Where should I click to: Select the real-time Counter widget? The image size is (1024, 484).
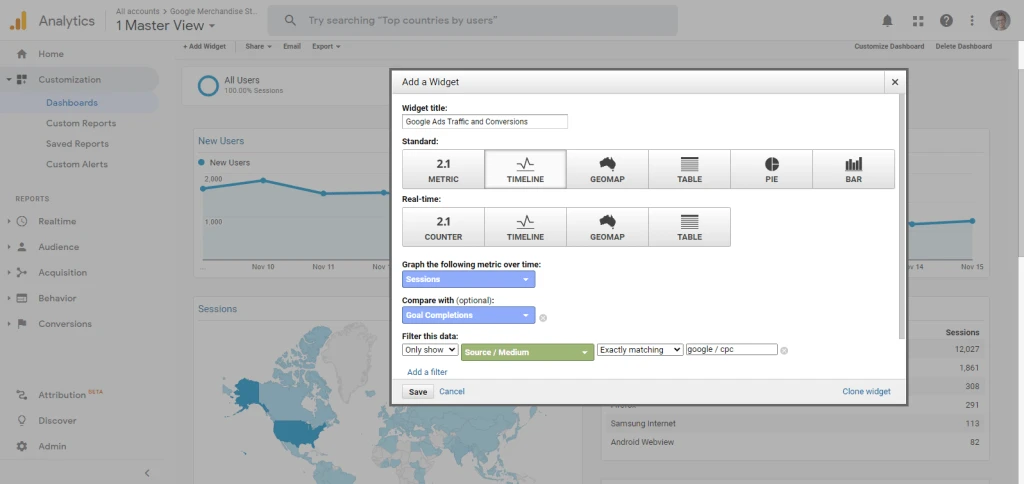coord(443,227)
